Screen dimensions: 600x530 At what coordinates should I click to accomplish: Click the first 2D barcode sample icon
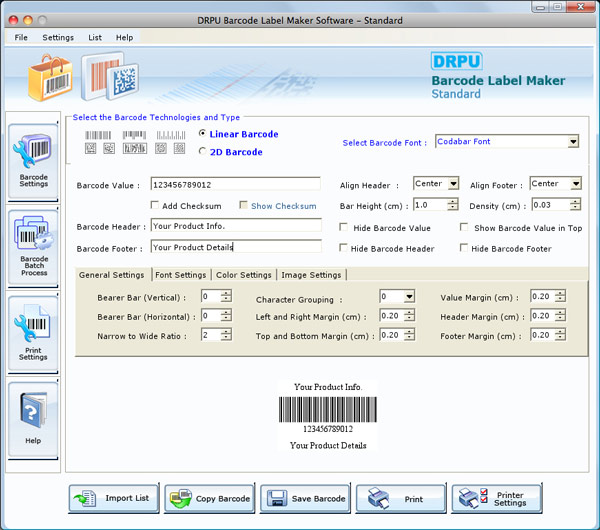(91, 148)
